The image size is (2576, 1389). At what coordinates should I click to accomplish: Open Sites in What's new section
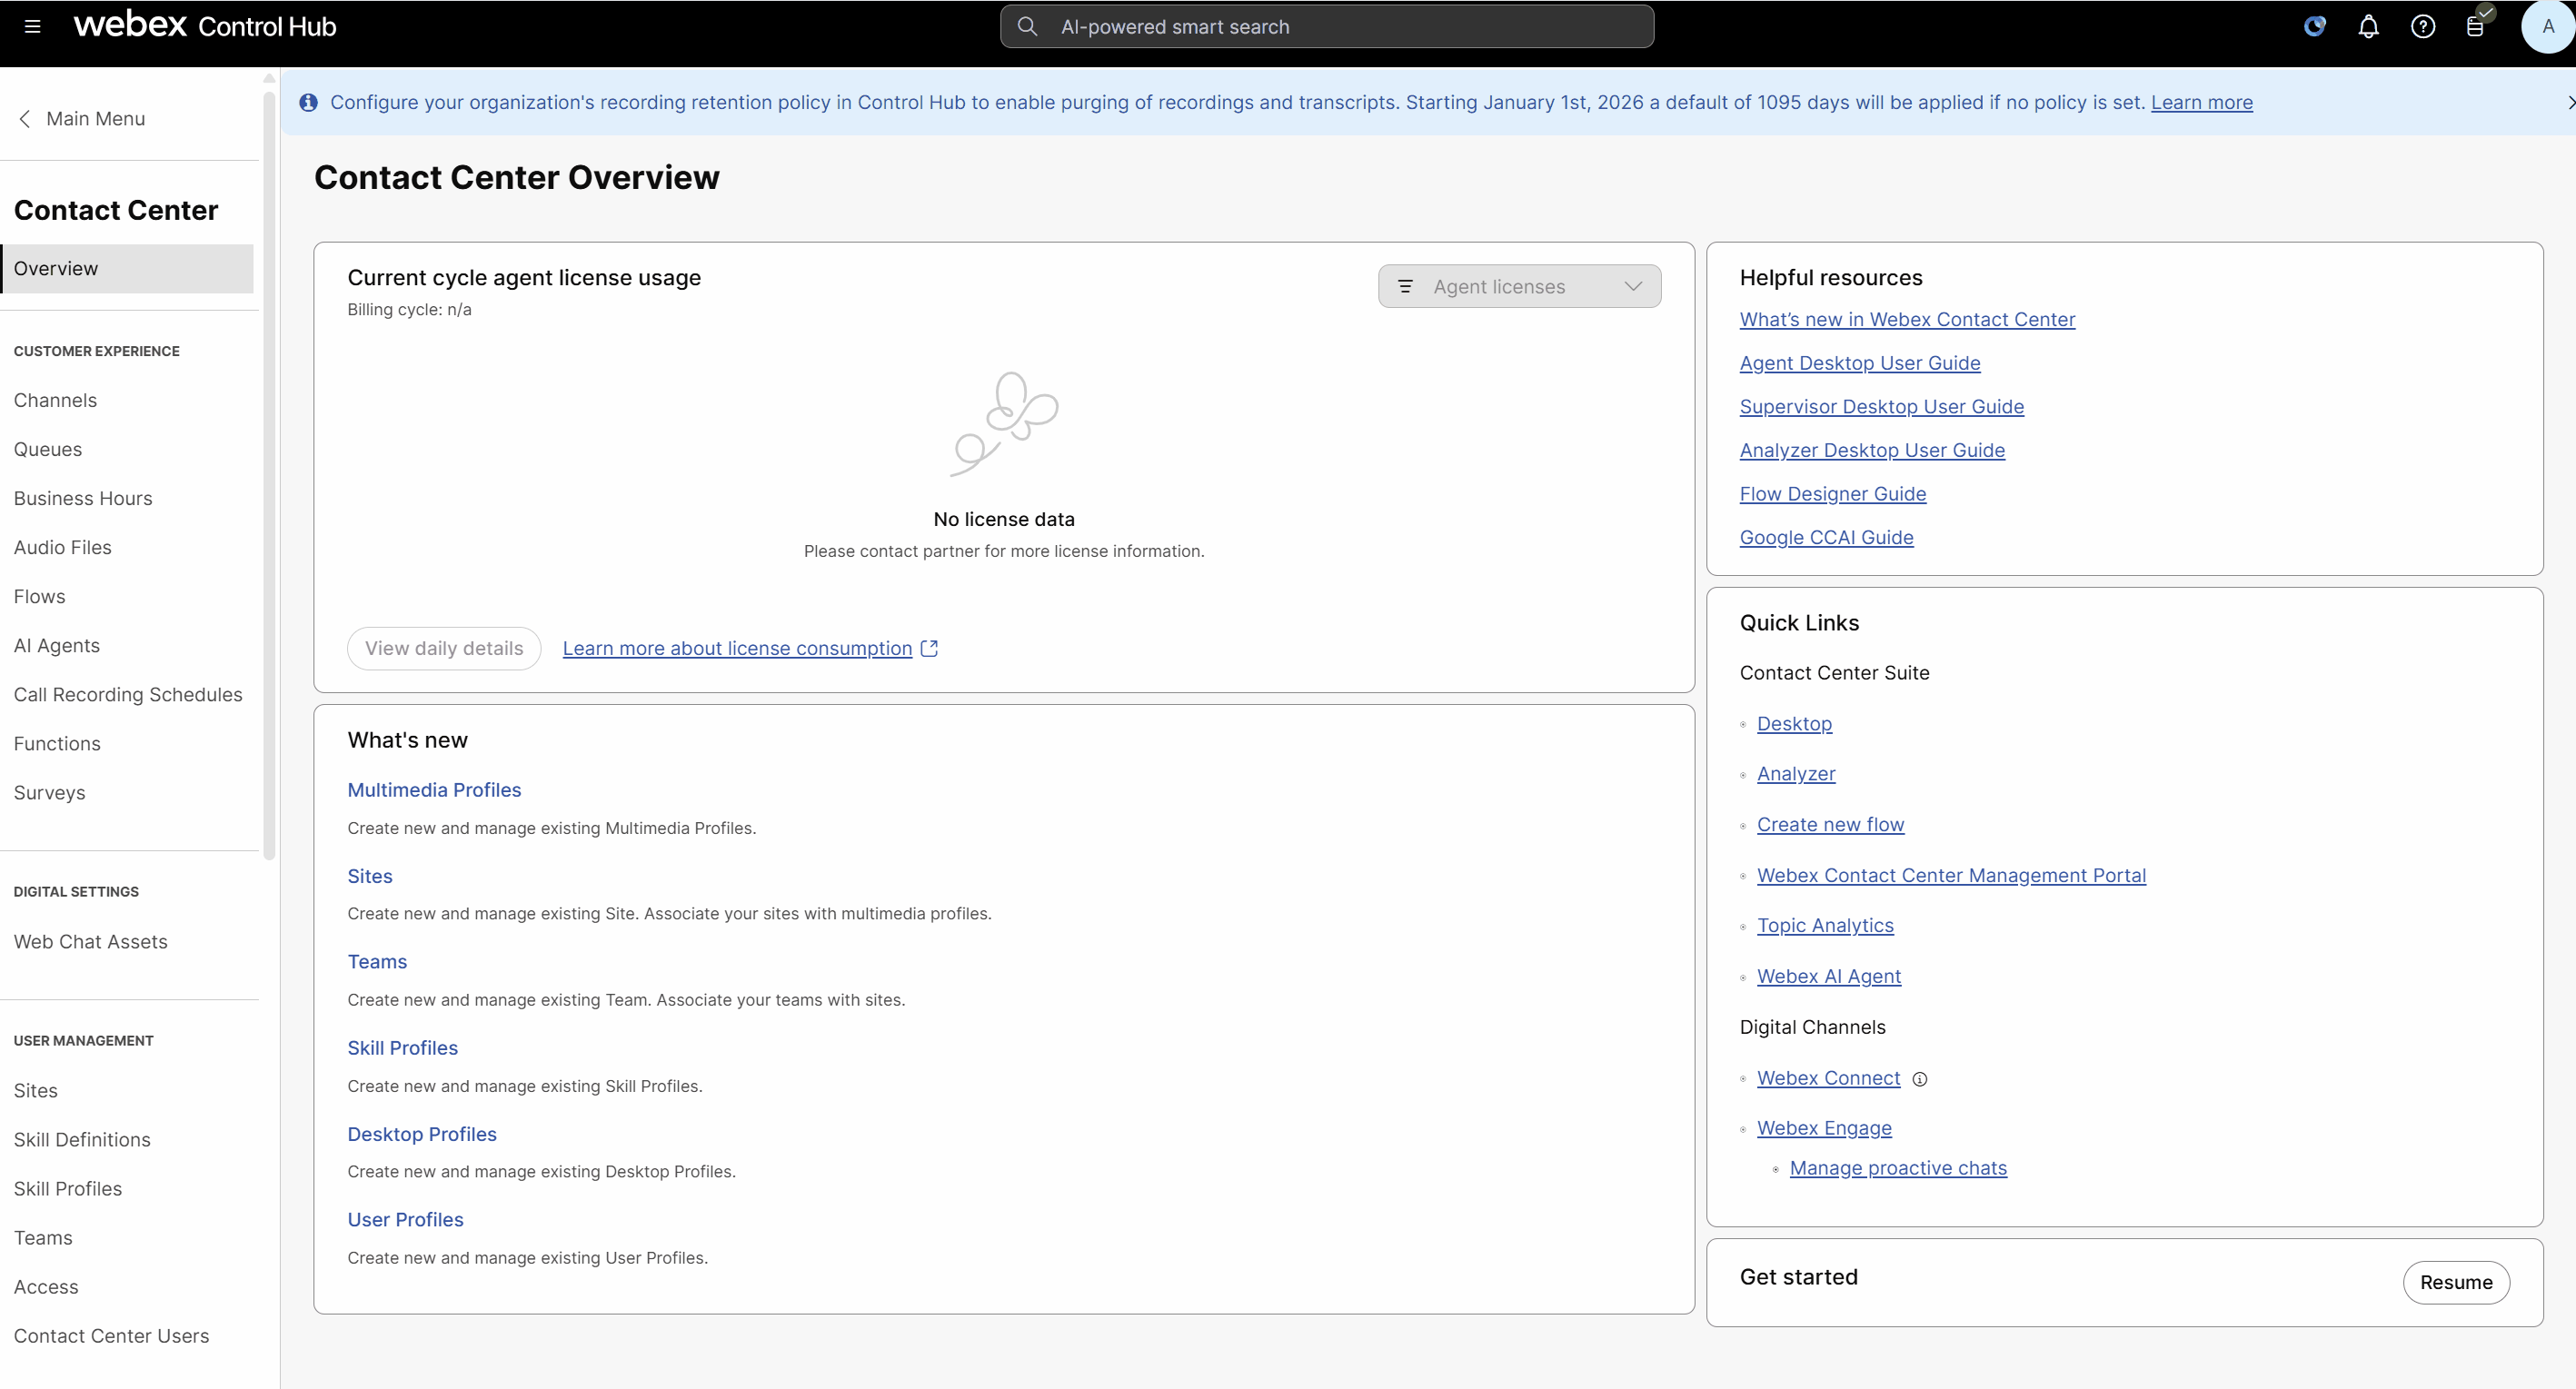click(x=370, y=876)
